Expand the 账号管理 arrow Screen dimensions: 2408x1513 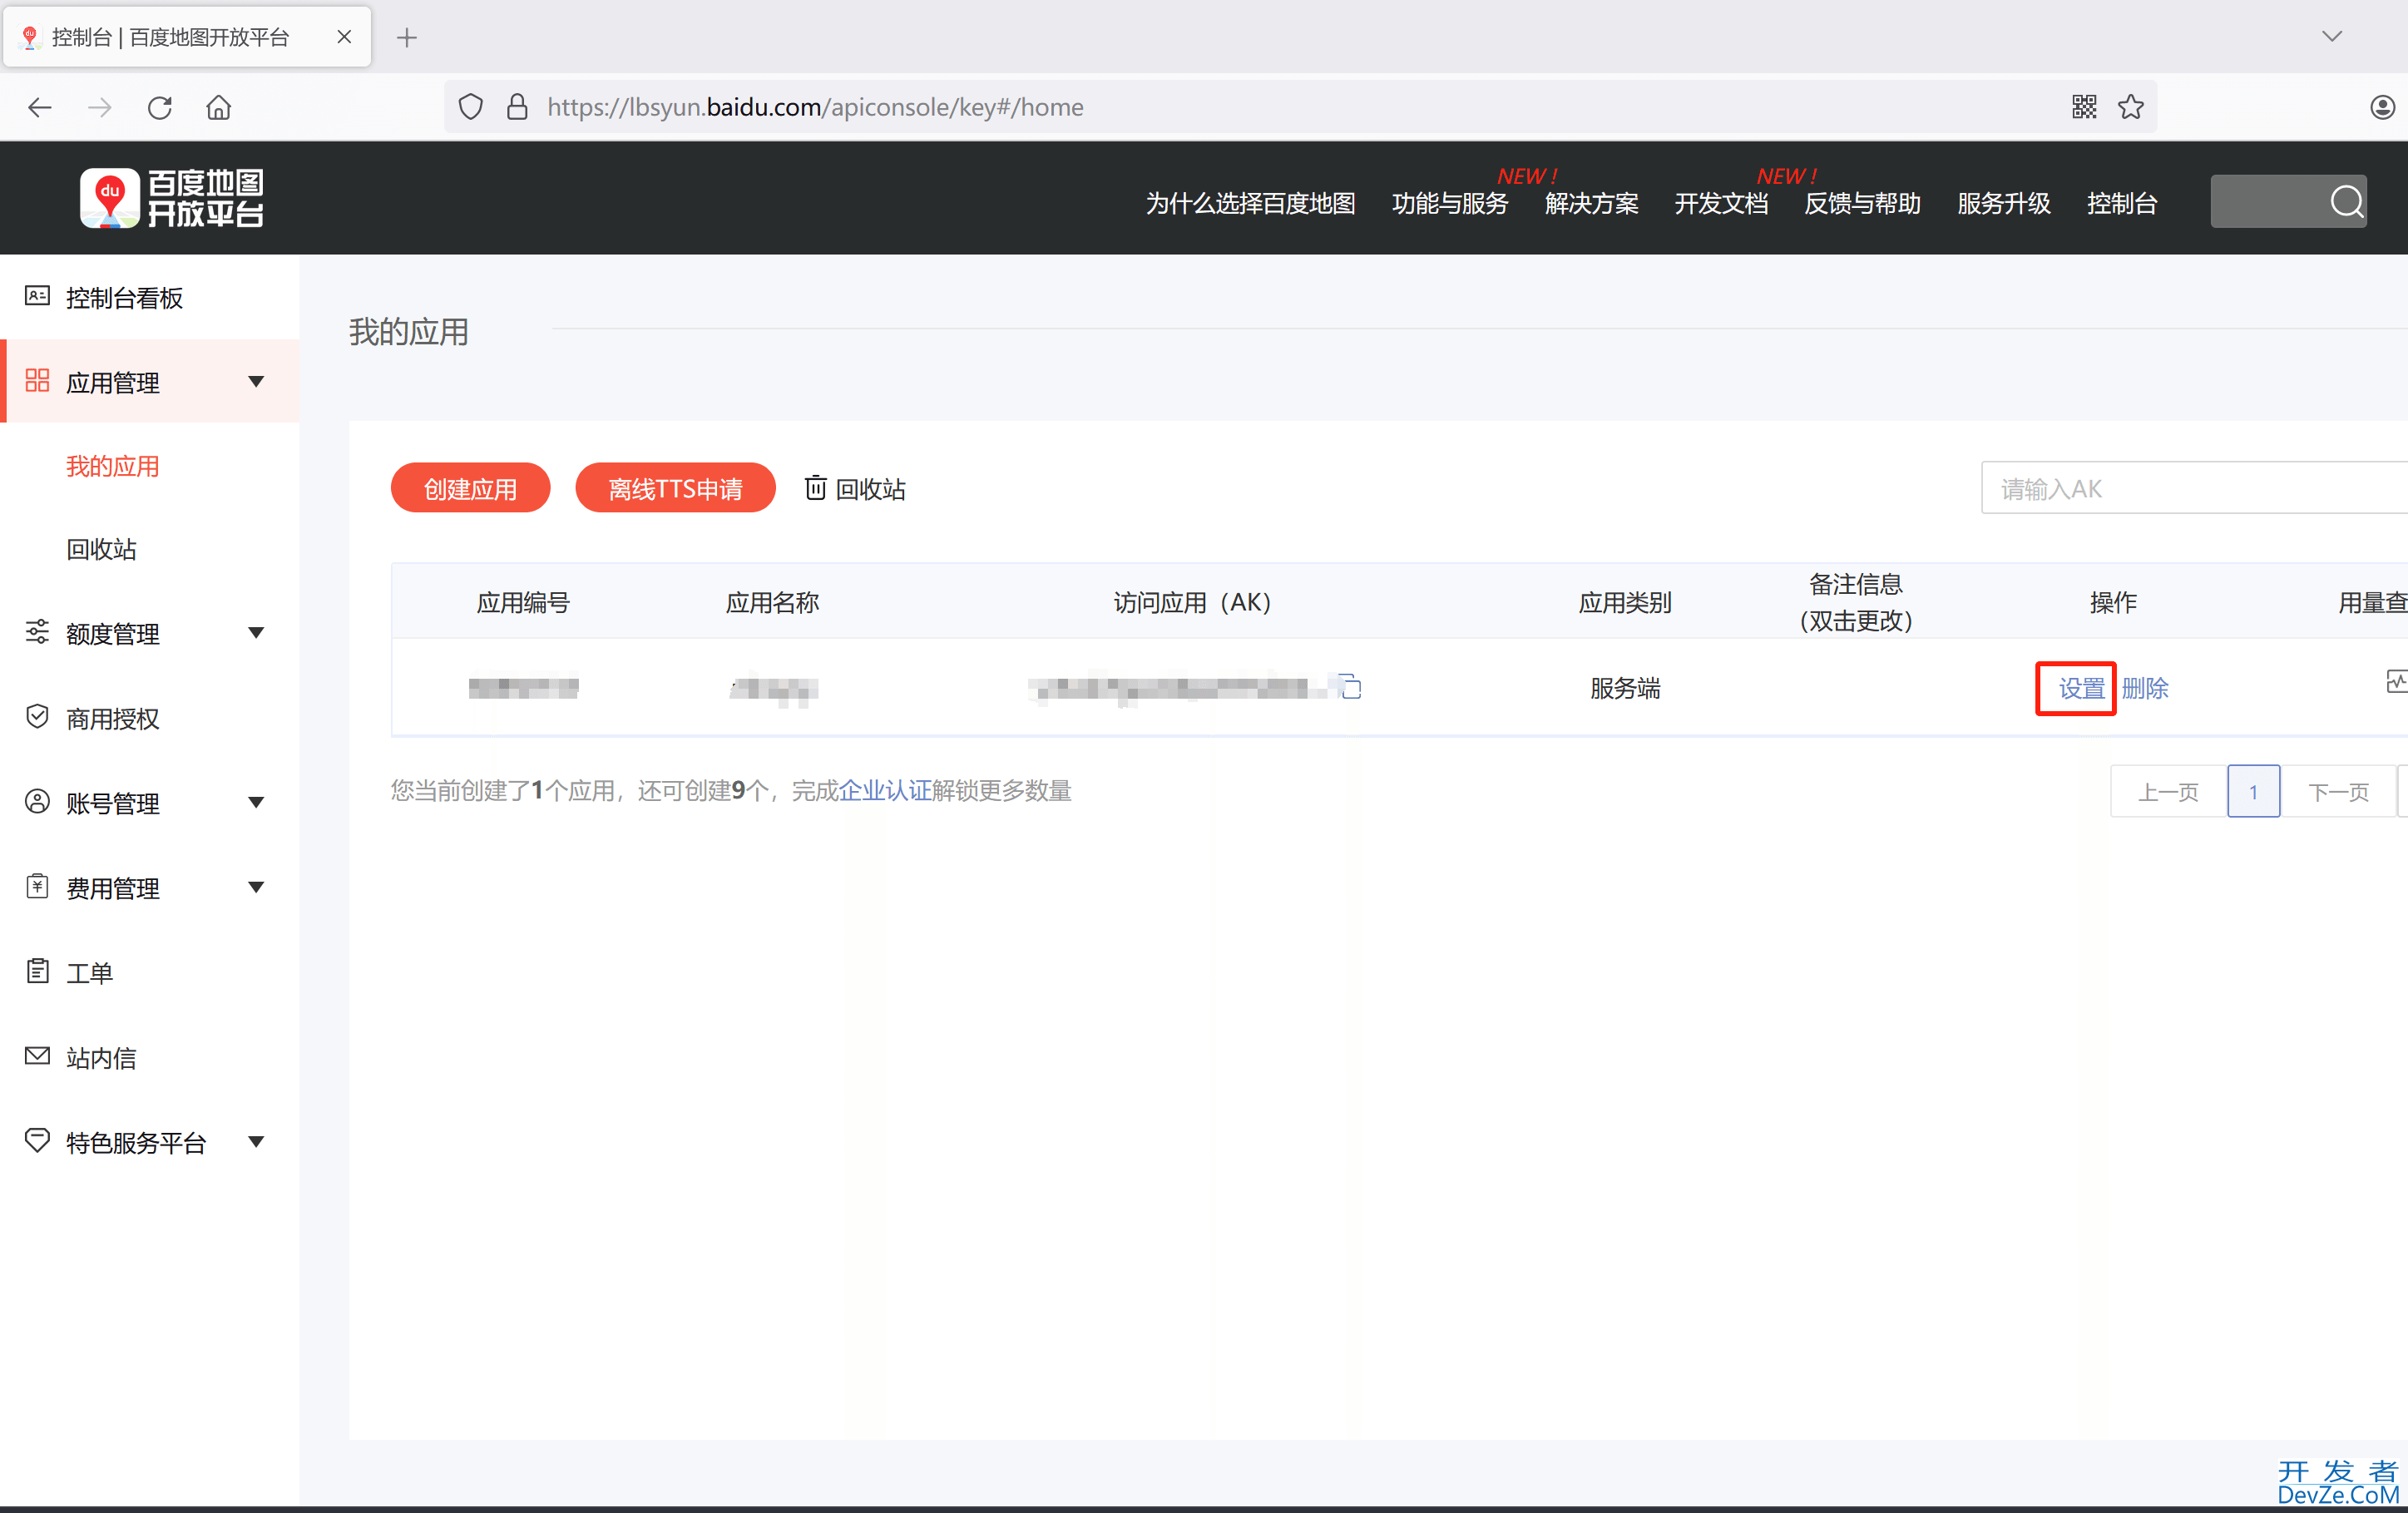pos(256,802)
